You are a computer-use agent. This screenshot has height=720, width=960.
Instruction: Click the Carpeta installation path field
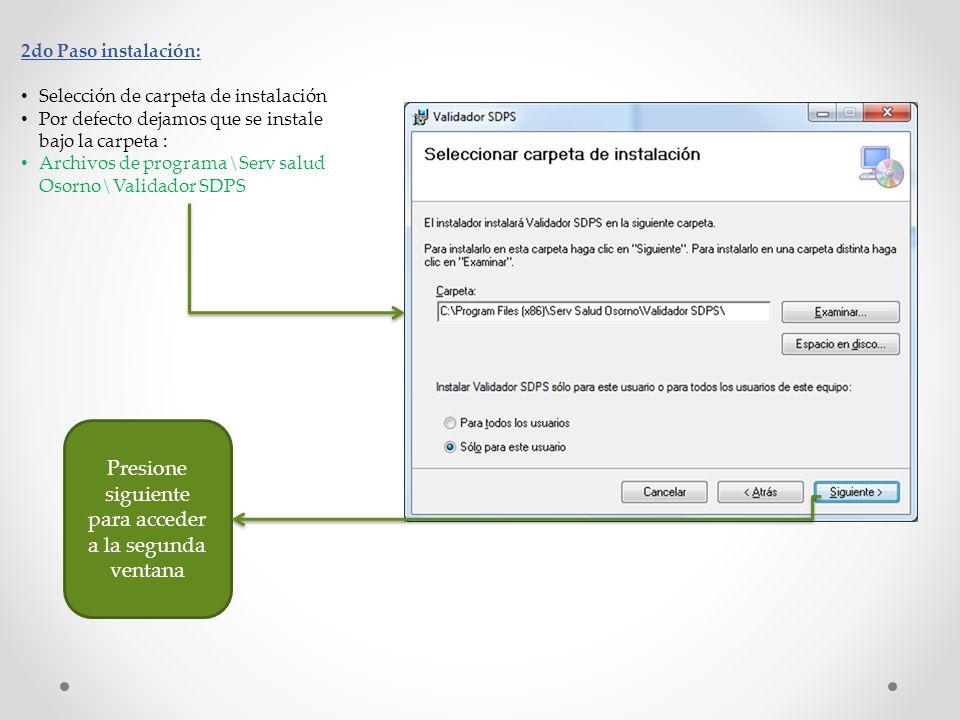click(x=604, y=311)
